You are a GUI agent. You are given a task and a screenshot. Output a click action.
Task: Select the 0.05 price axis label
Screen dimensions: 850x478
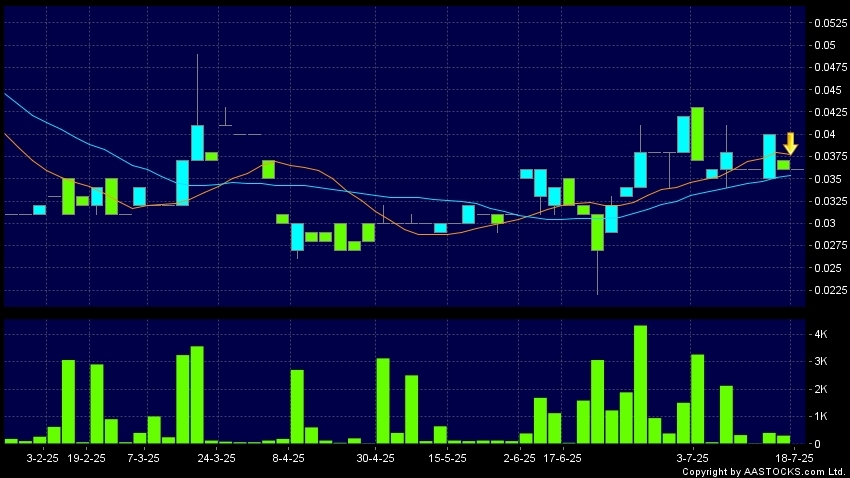pos(825,45)
